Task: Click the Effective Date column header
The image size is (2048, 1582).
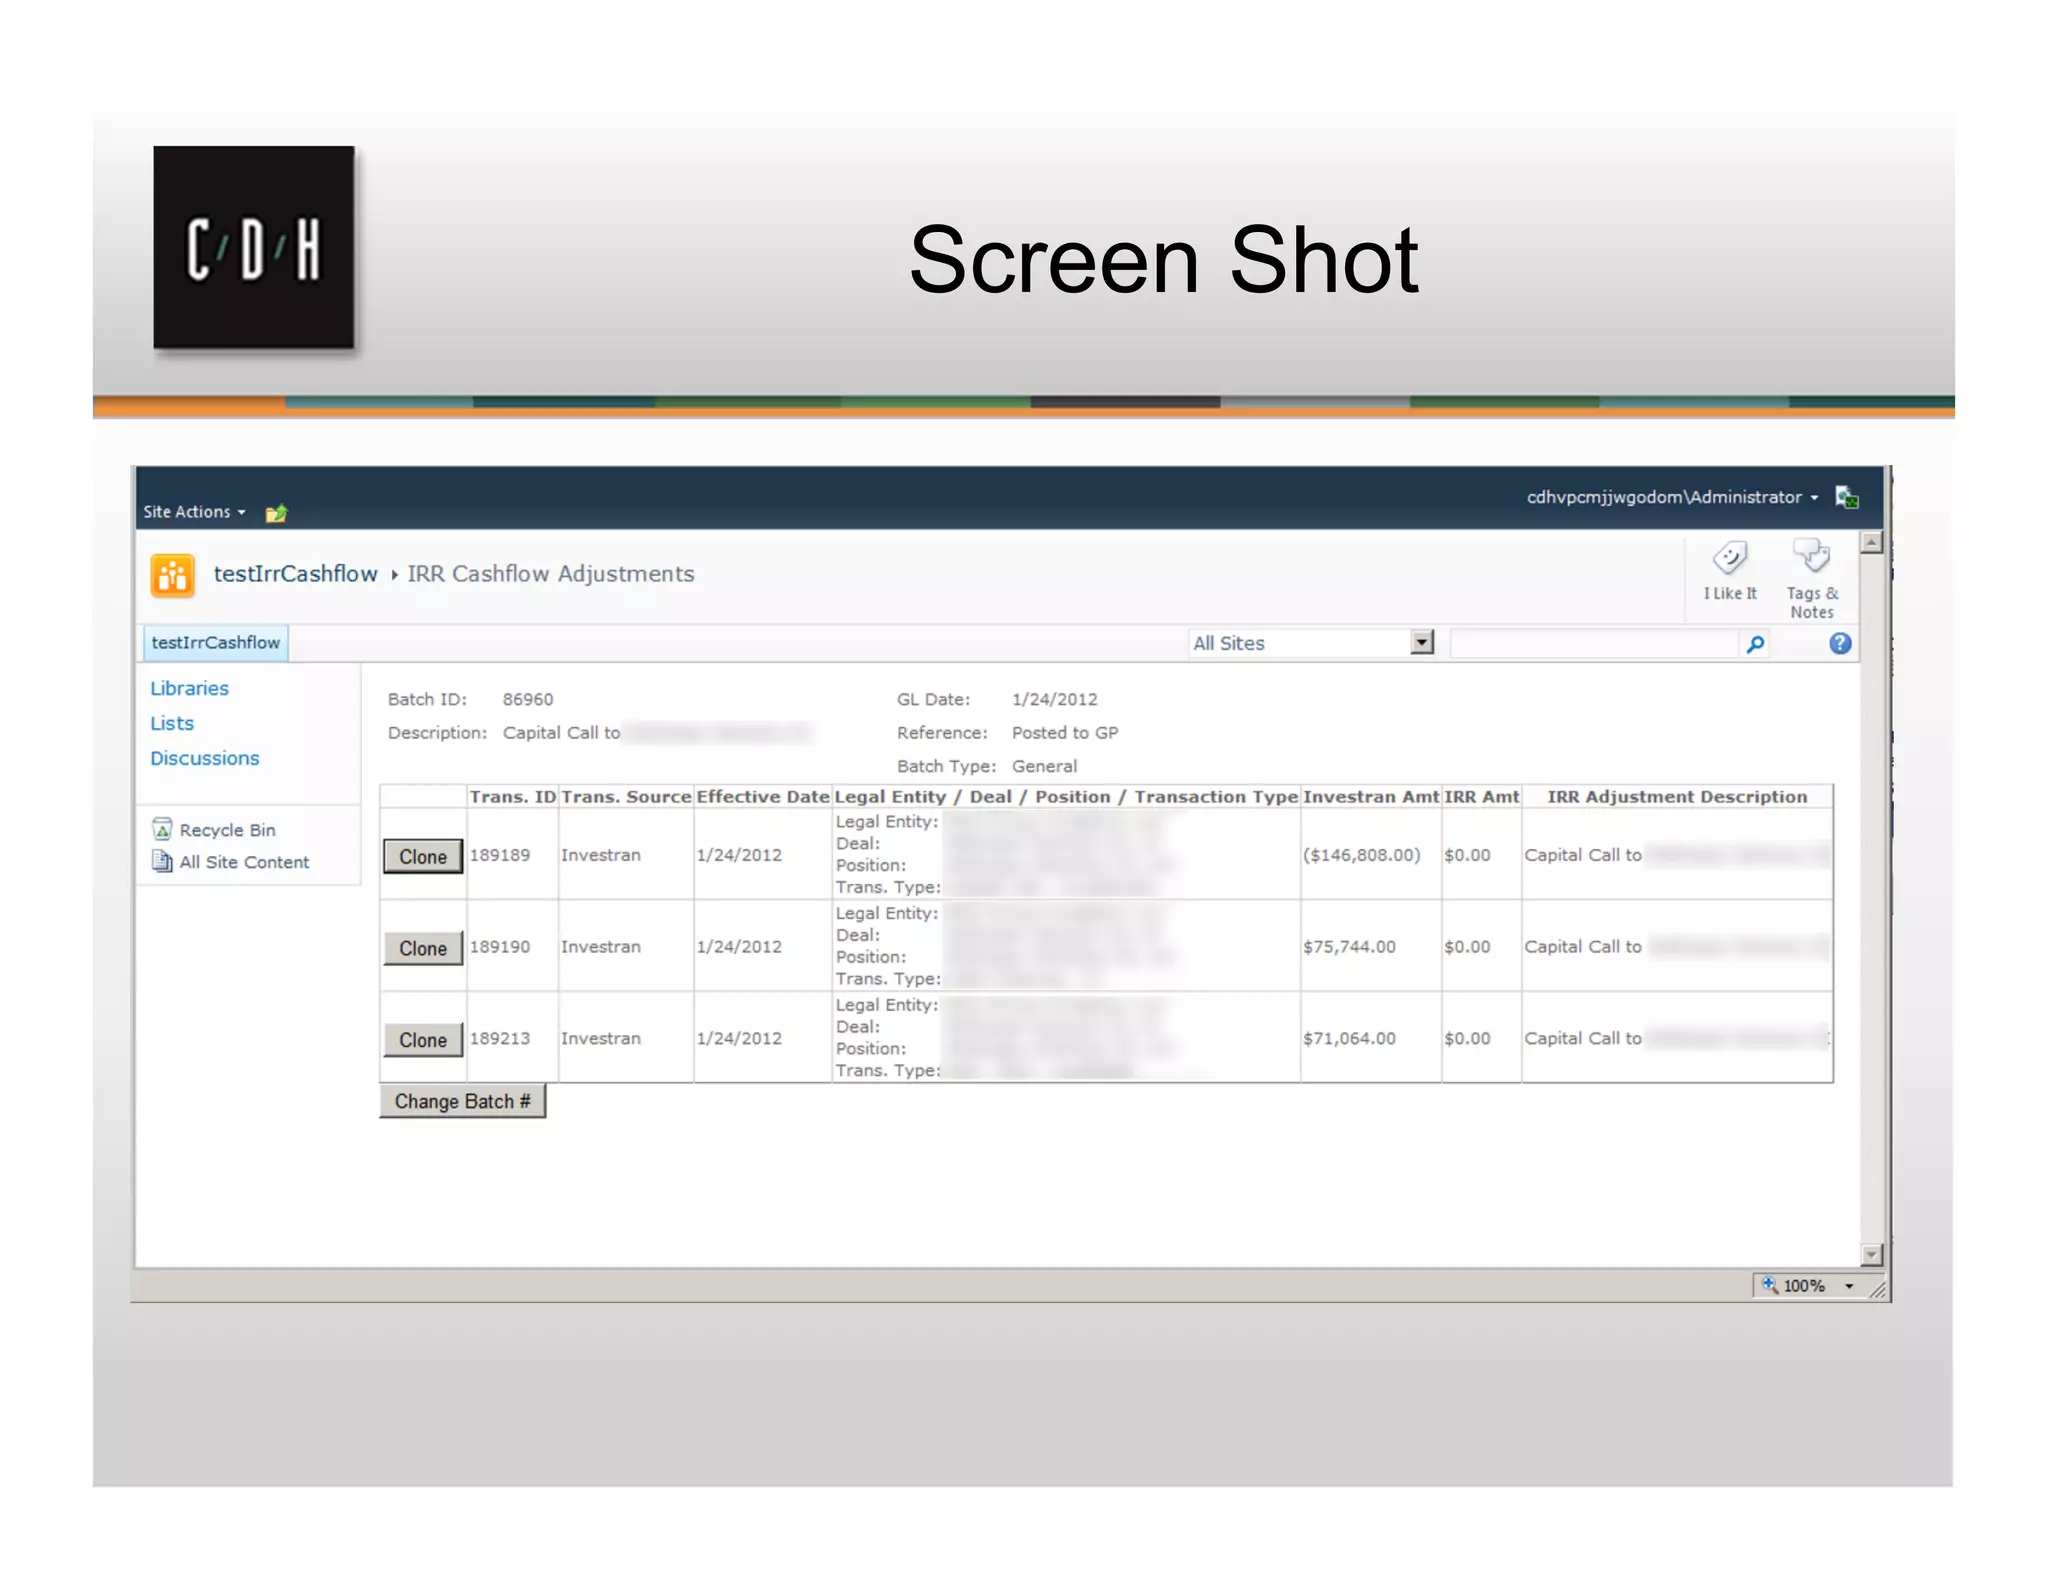Action: (763, 796)
